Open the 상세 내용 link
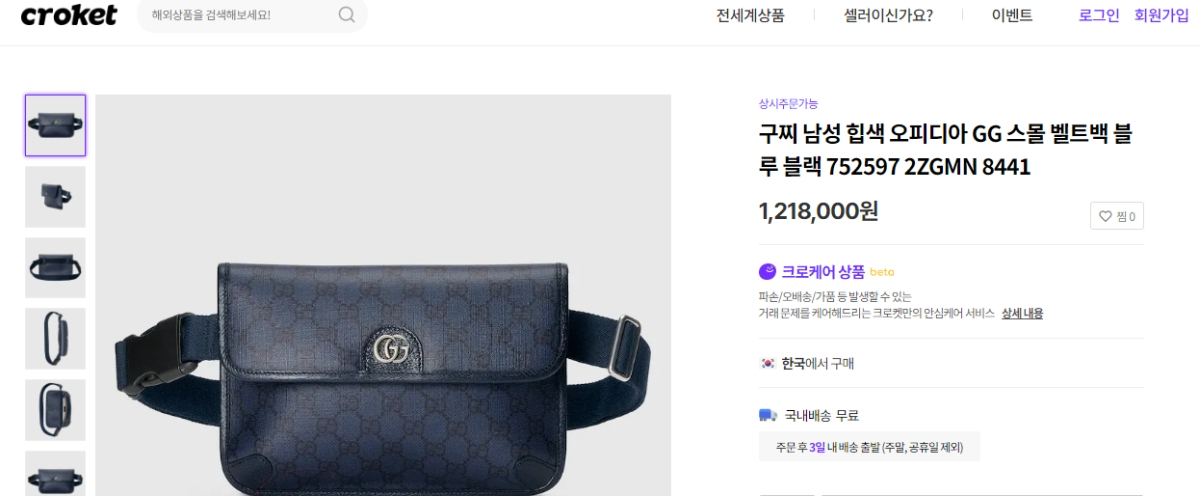 pos(1022,313)
